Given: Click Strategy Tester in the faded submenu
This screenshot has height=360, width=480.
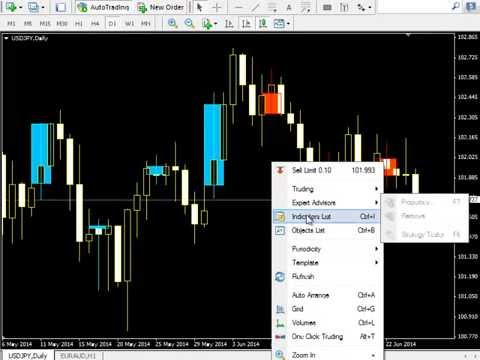Looking at the screenshot, I should (x=424, y=234).
